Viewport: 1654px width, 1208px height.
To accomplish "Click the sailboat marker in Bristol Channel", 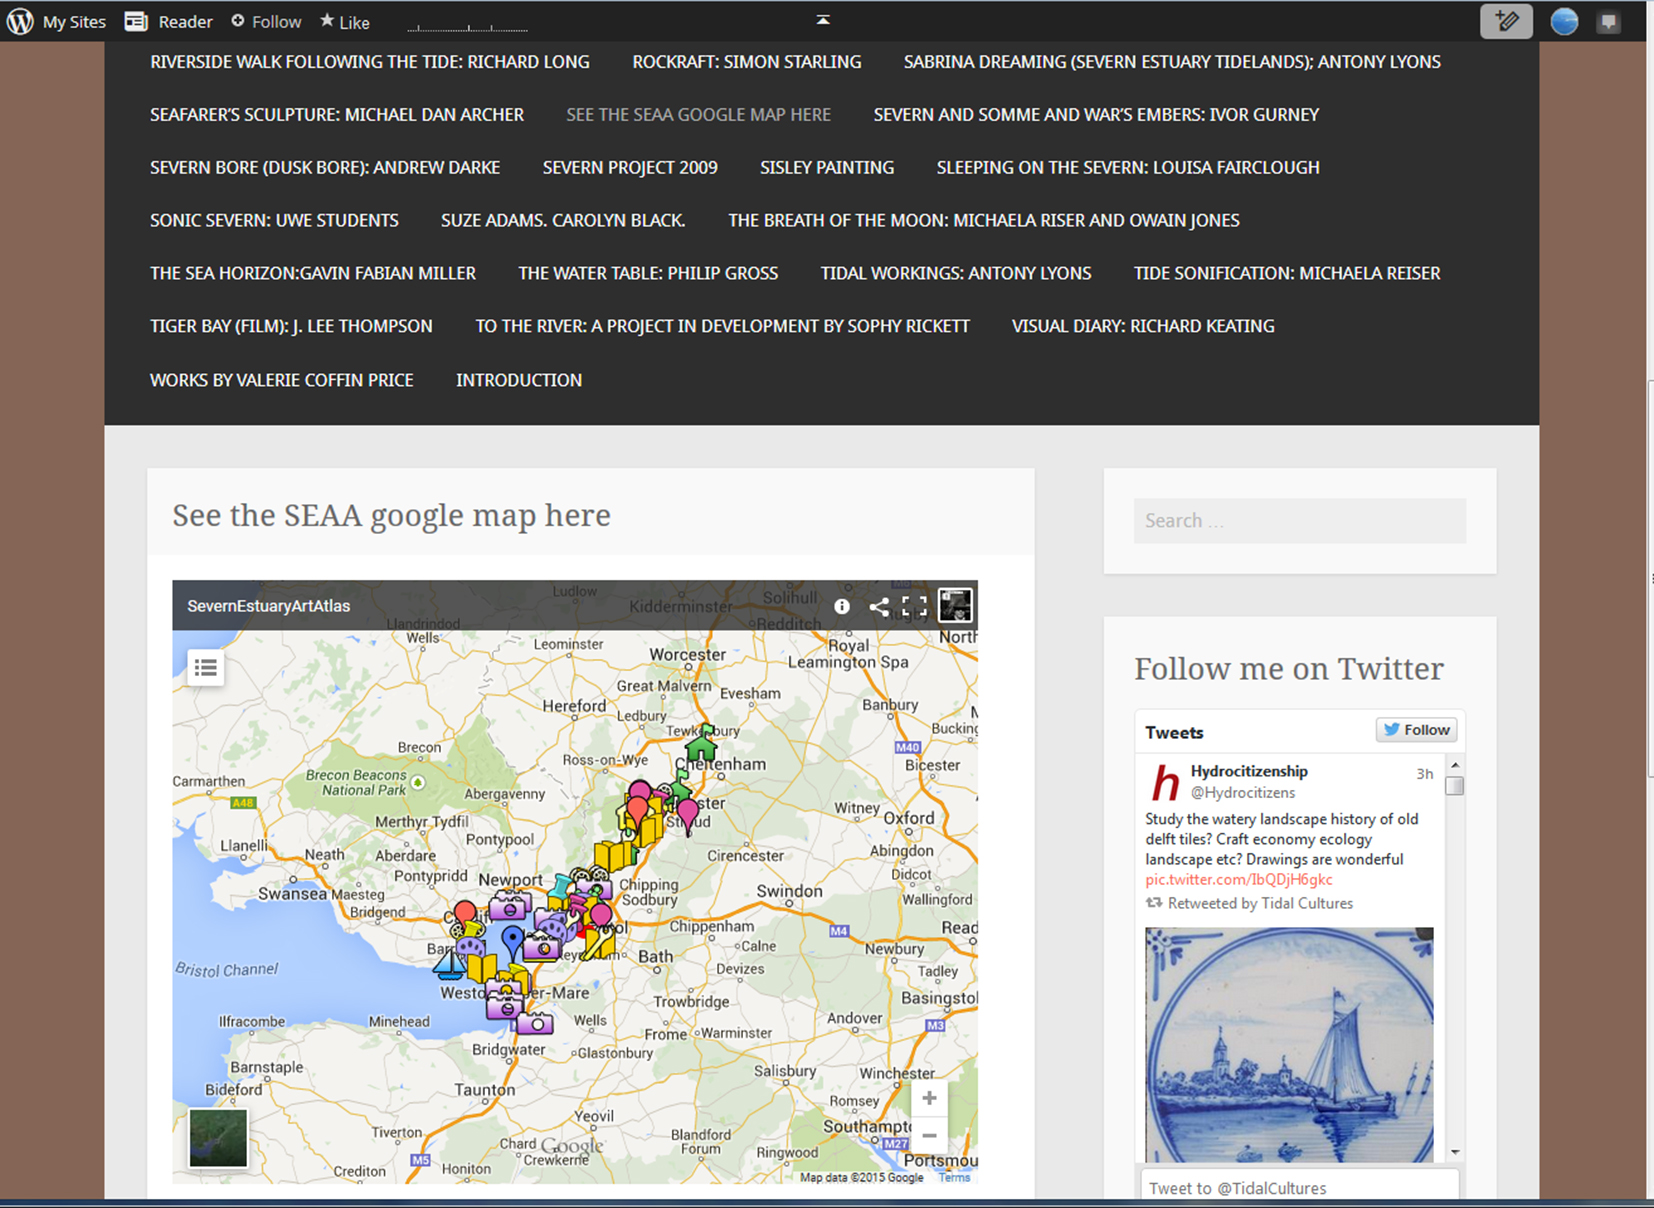I will pos(449,964).
